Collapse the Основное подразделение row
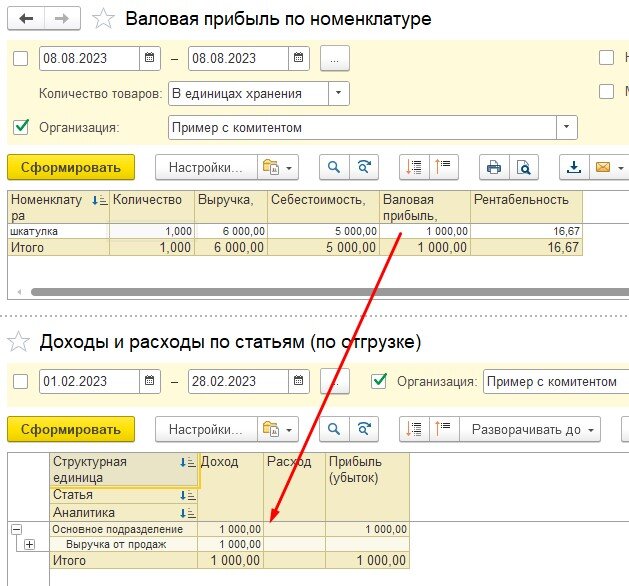This screenshot has height=586, width=629. [x=16, y=529]
